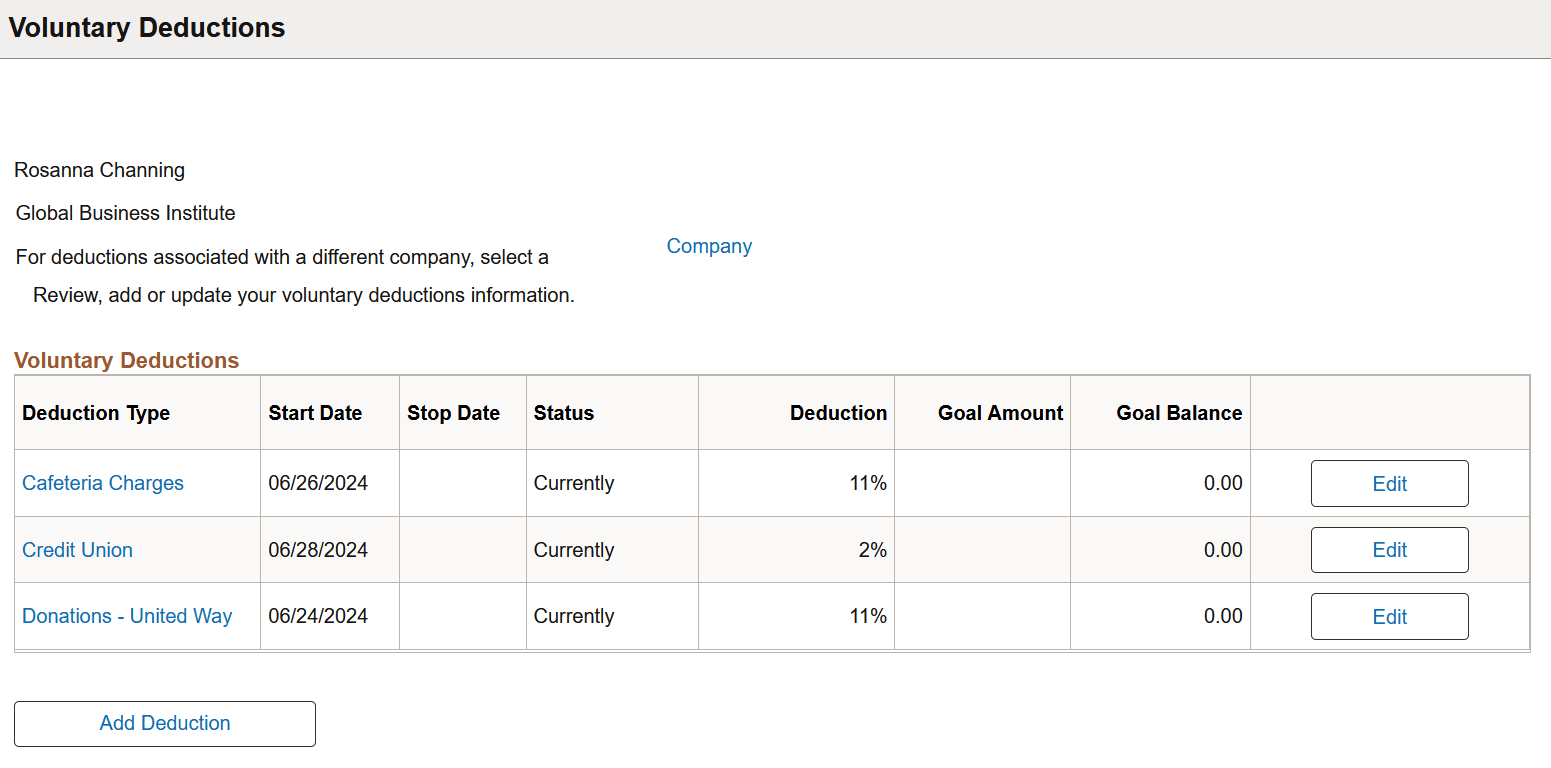Click the Deduction Type column header
Image resolution: width=1551 pixels, height=768 pixels.
[x=95, y=412]
